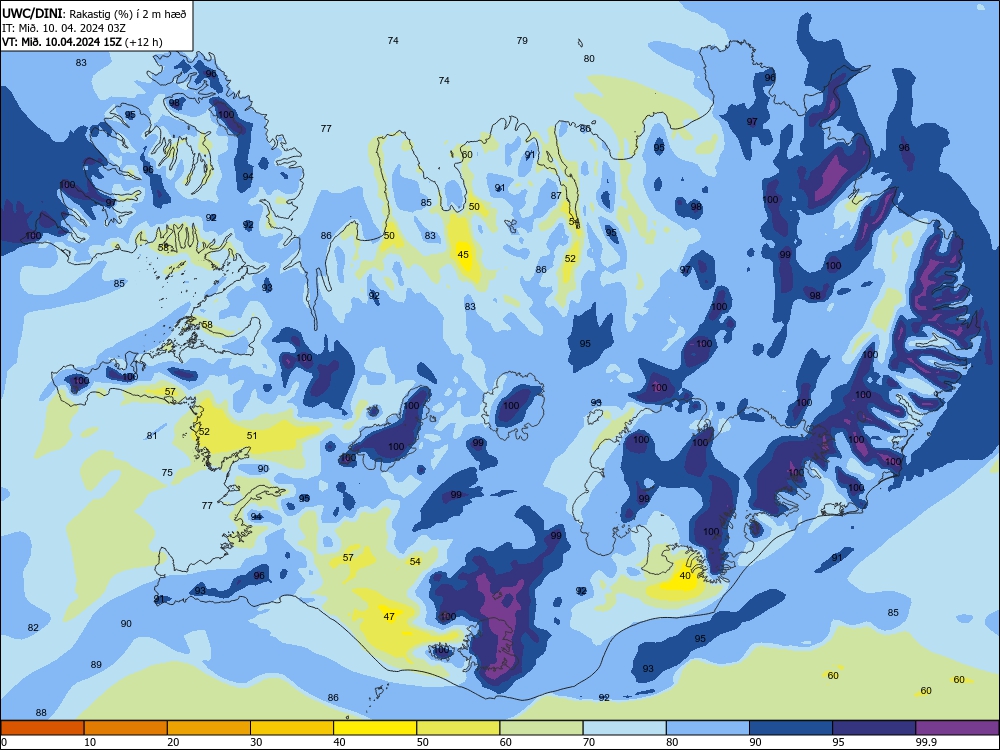Screen dimensions: 1000x750
Task: Click the map value '75' in the western bay
Action: [x=167, y=473]
